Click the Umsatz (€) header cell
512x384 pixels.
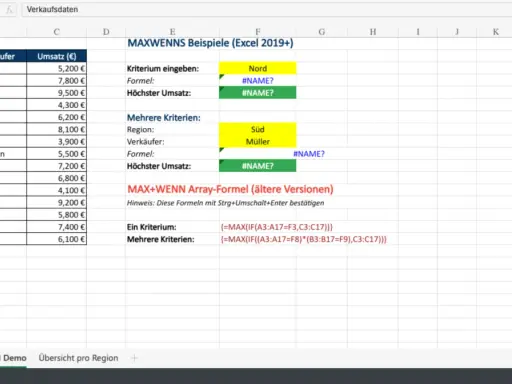point(57,56)
